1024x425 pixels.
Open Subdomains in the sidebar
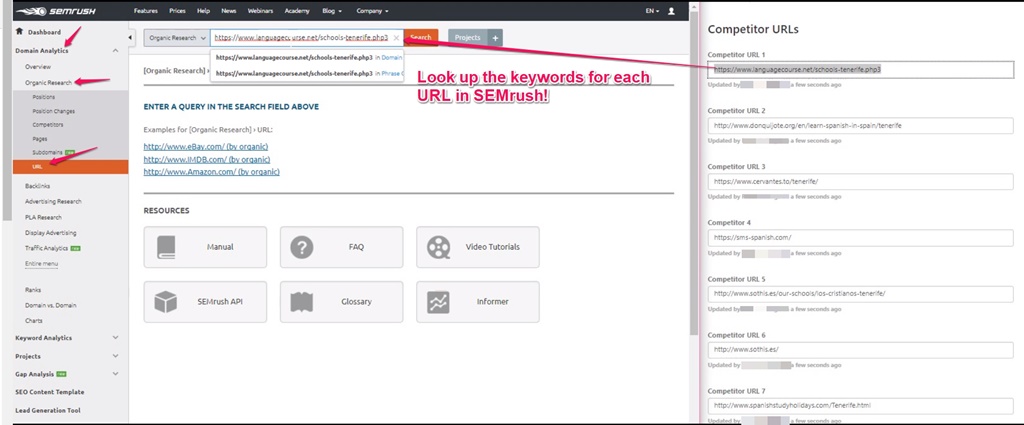[48, 153]
